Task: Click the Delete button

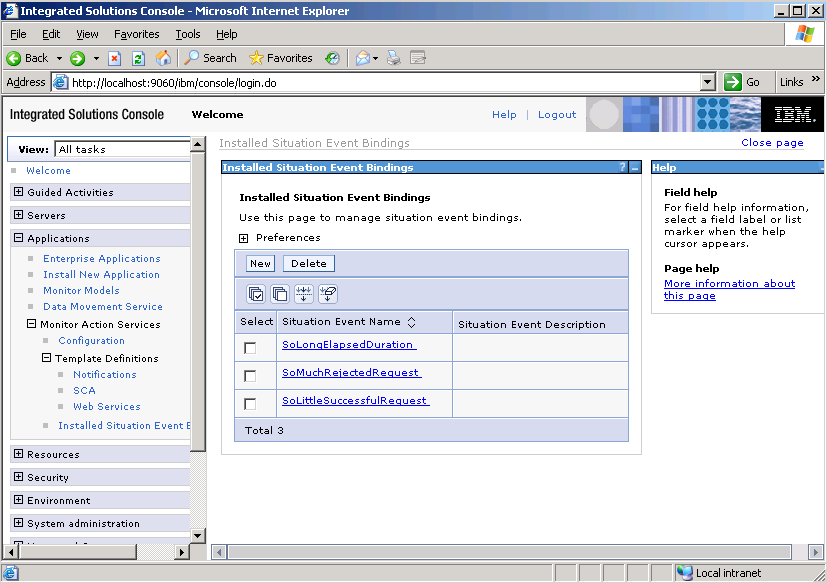Action: (309, 263)
